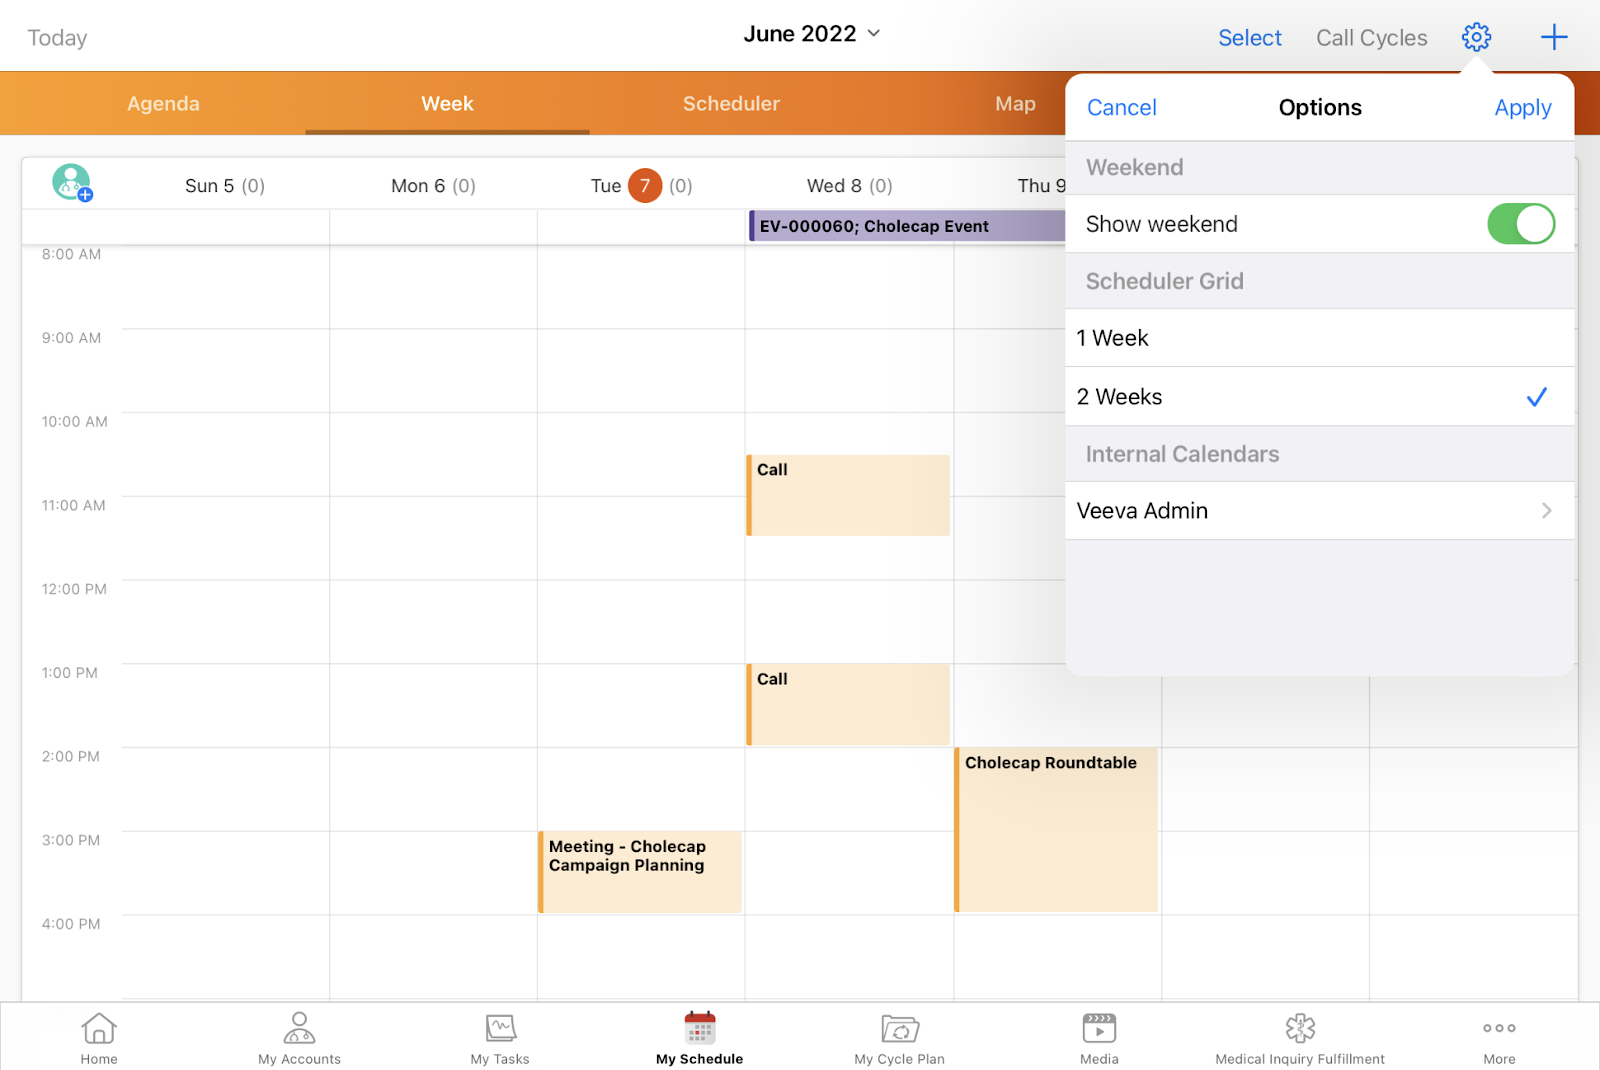The image size is (1600, 1070).
Task: Open the settings gear icon
Action: pyautogui.click(x=1476, y=38)
